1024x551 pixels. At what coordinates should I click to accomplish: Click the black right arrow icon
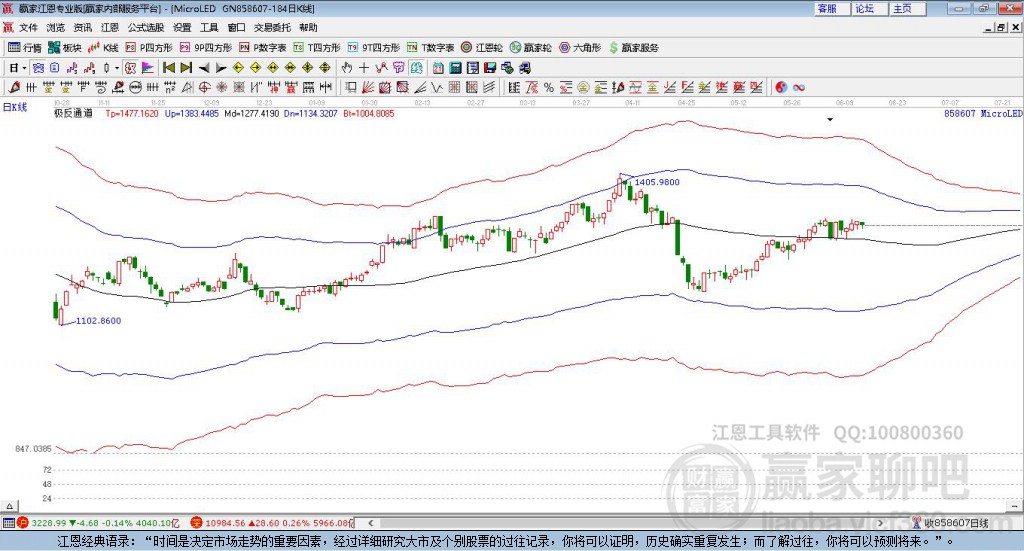tap(221, 68)
